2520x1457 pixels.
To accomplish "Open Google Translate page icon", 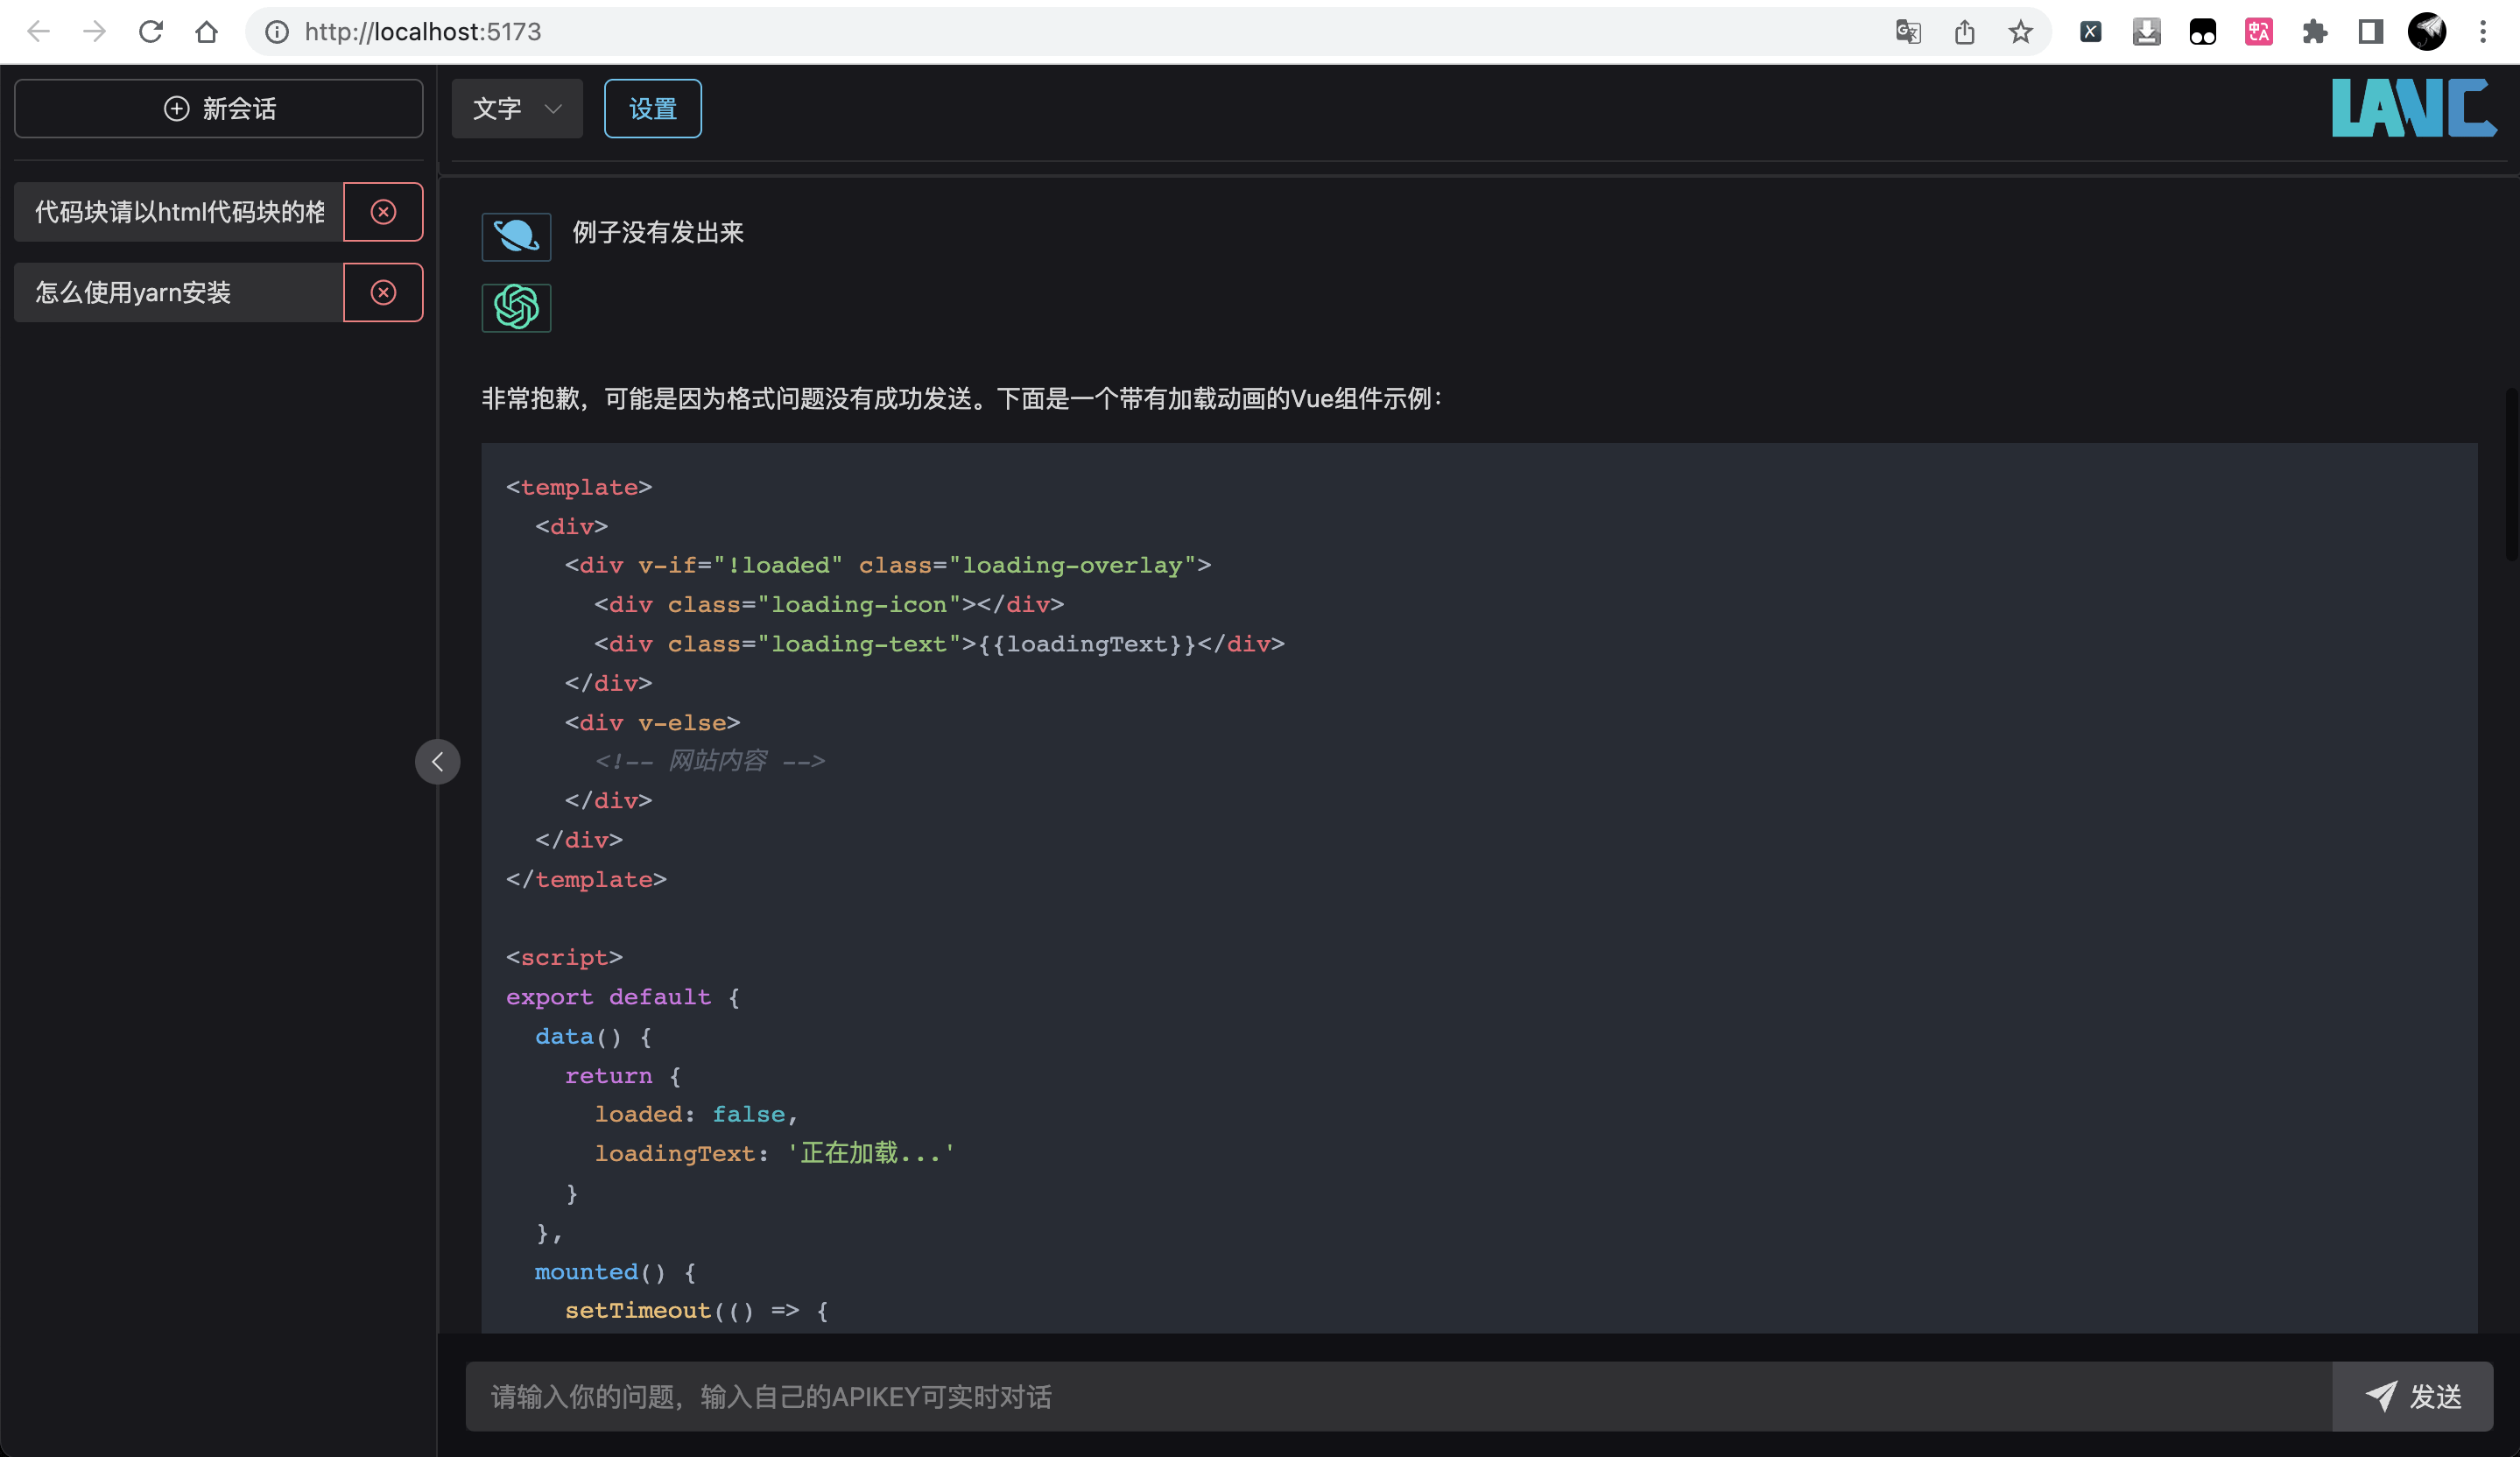I will 1908,32.
